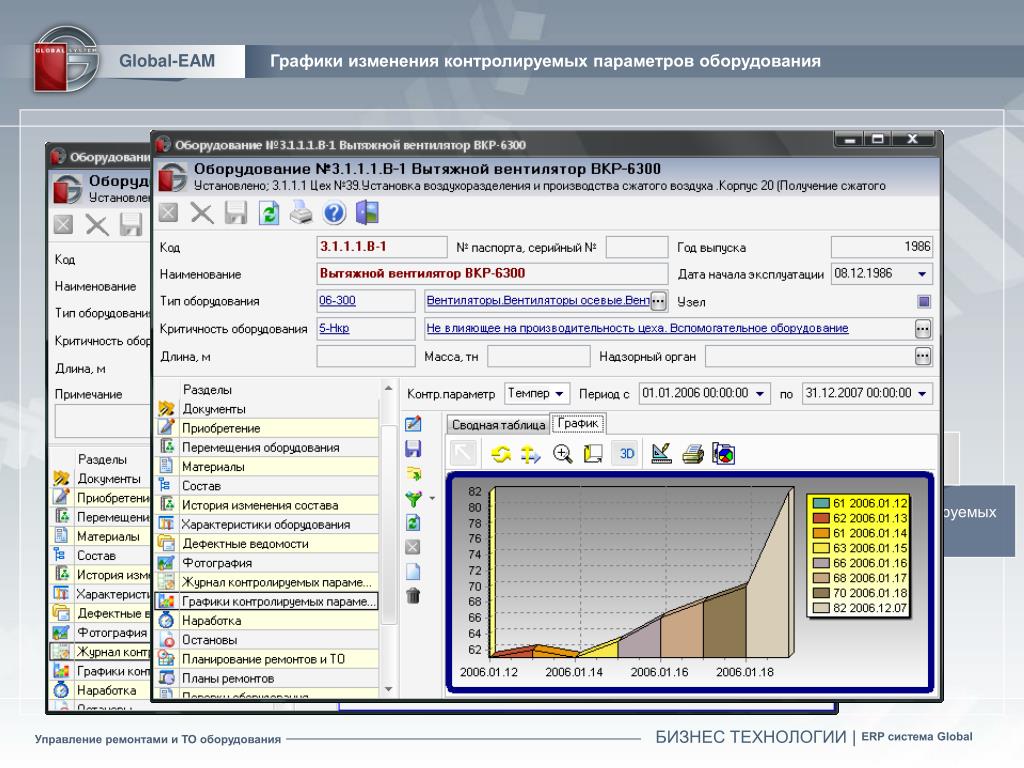1024x768 pixels.
Task: Open the 5-Нкр criticality link
Action: point(334,328)
